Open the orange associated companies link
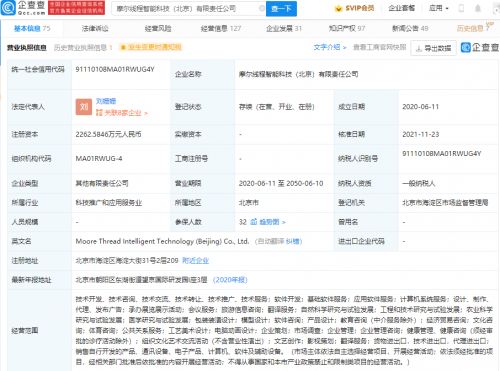 (x=122, y=113)
